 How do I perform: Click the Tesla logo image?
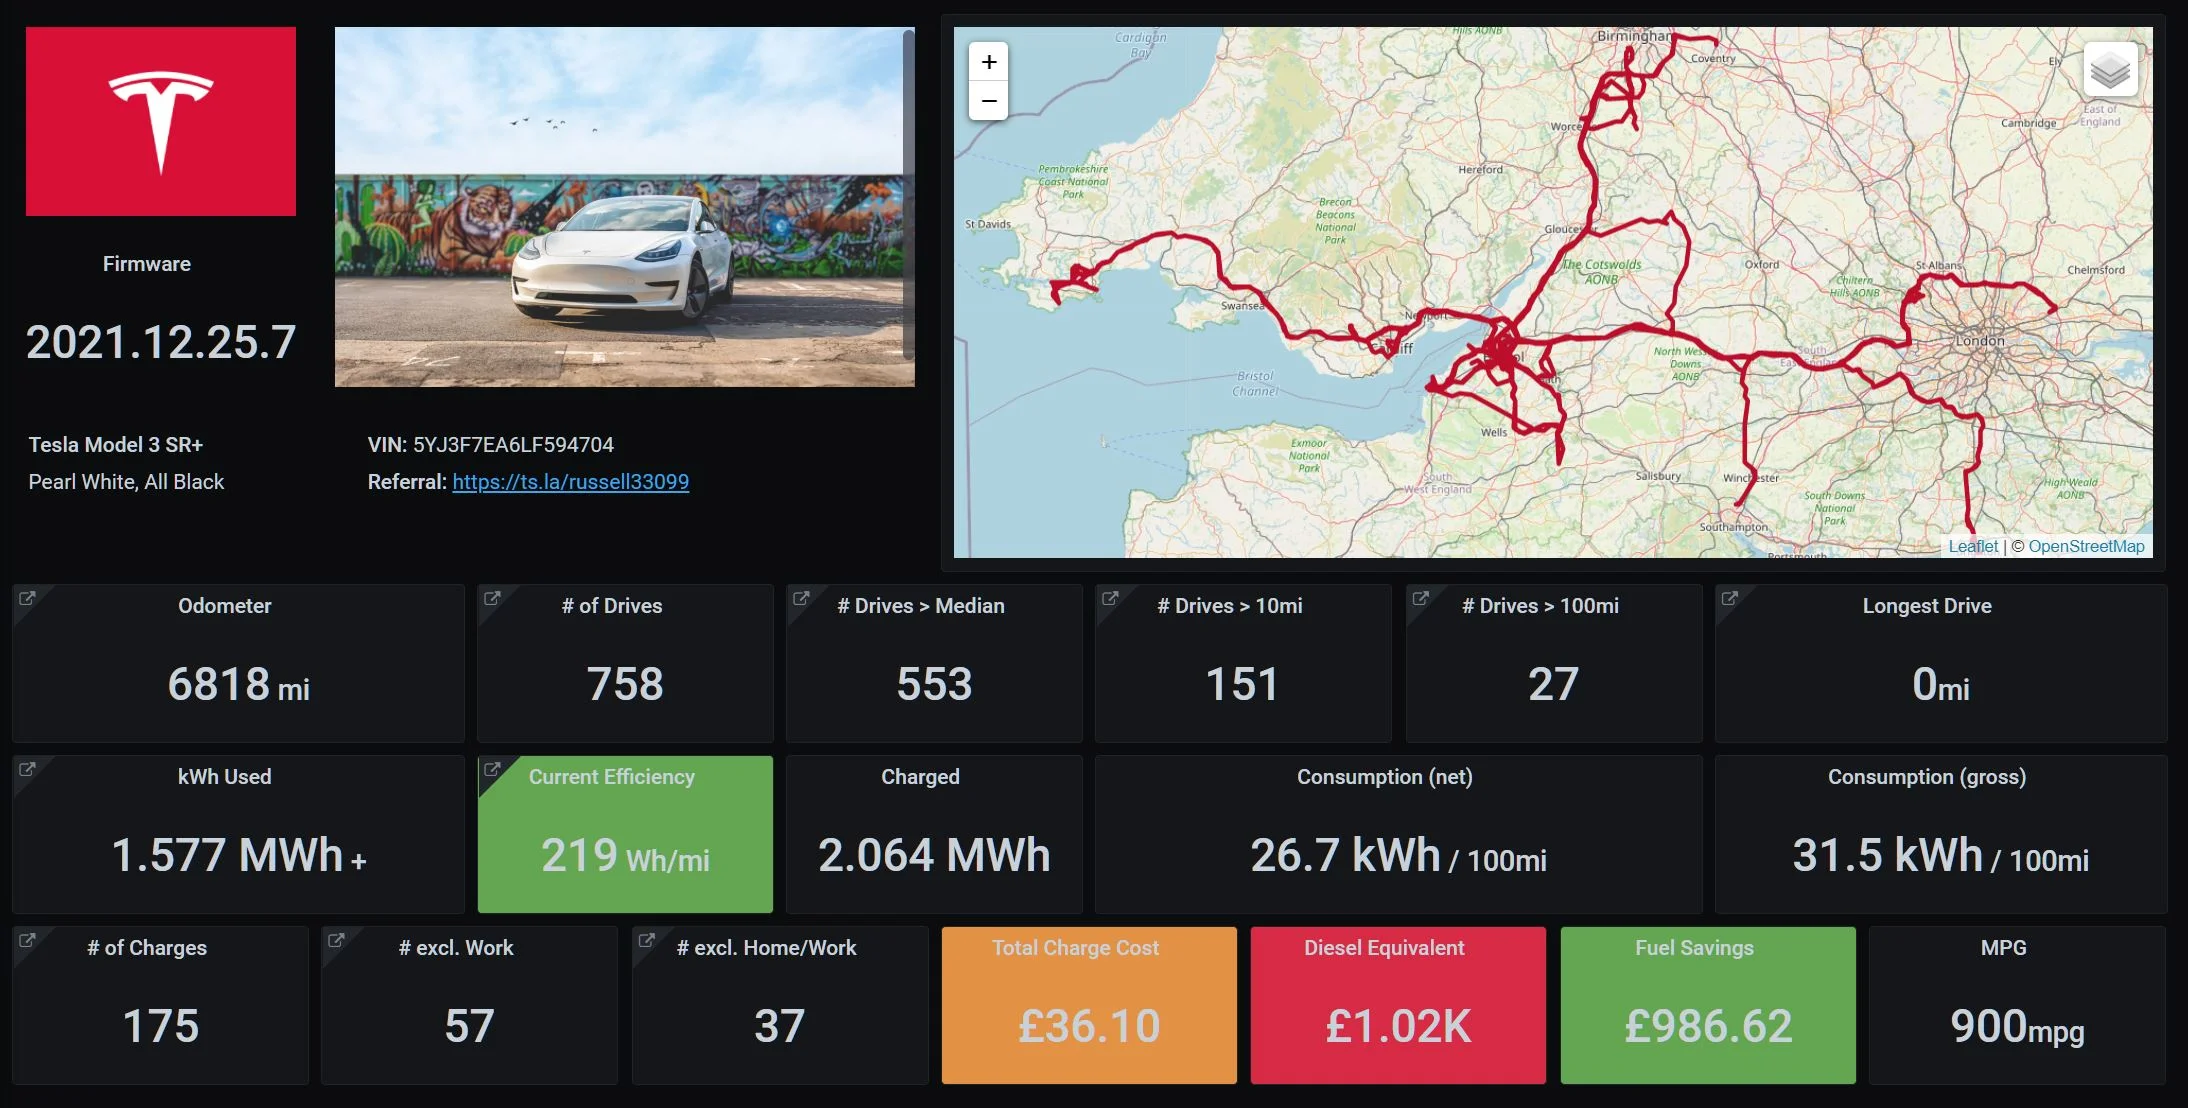[x=161, y=121]
